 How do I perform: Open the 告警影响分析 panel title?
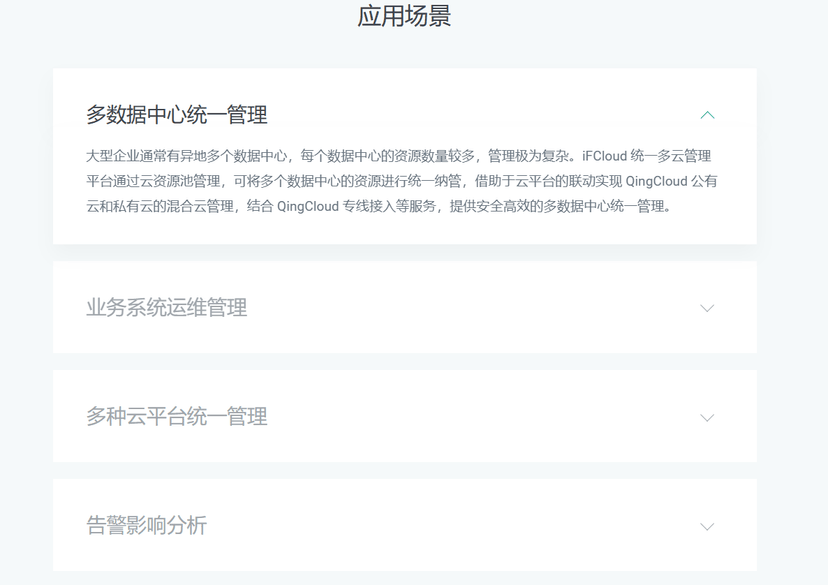click(x=147, y=525)
